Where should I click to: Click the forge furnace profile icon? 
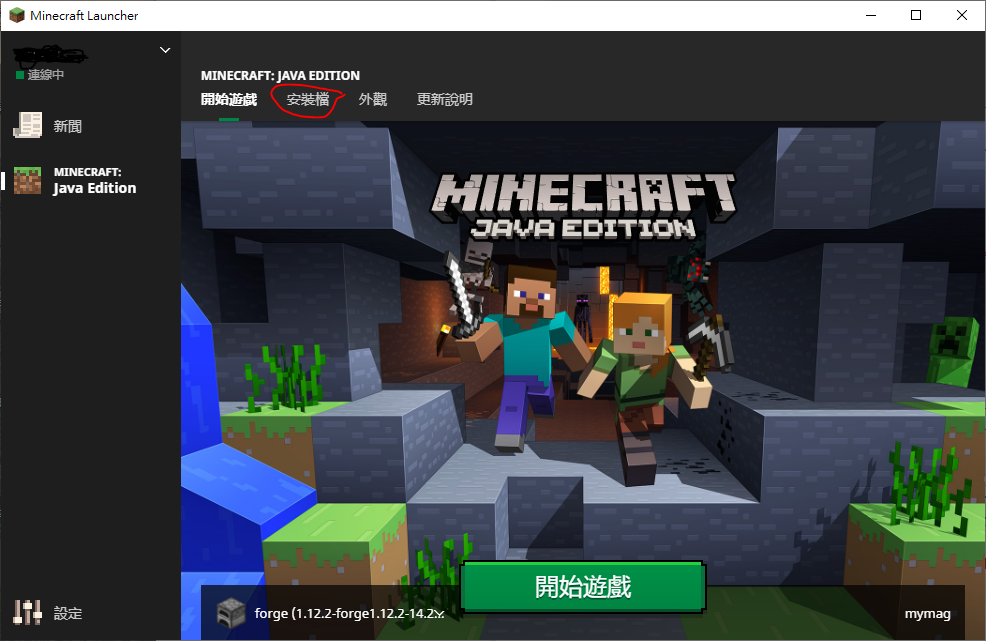231,613
